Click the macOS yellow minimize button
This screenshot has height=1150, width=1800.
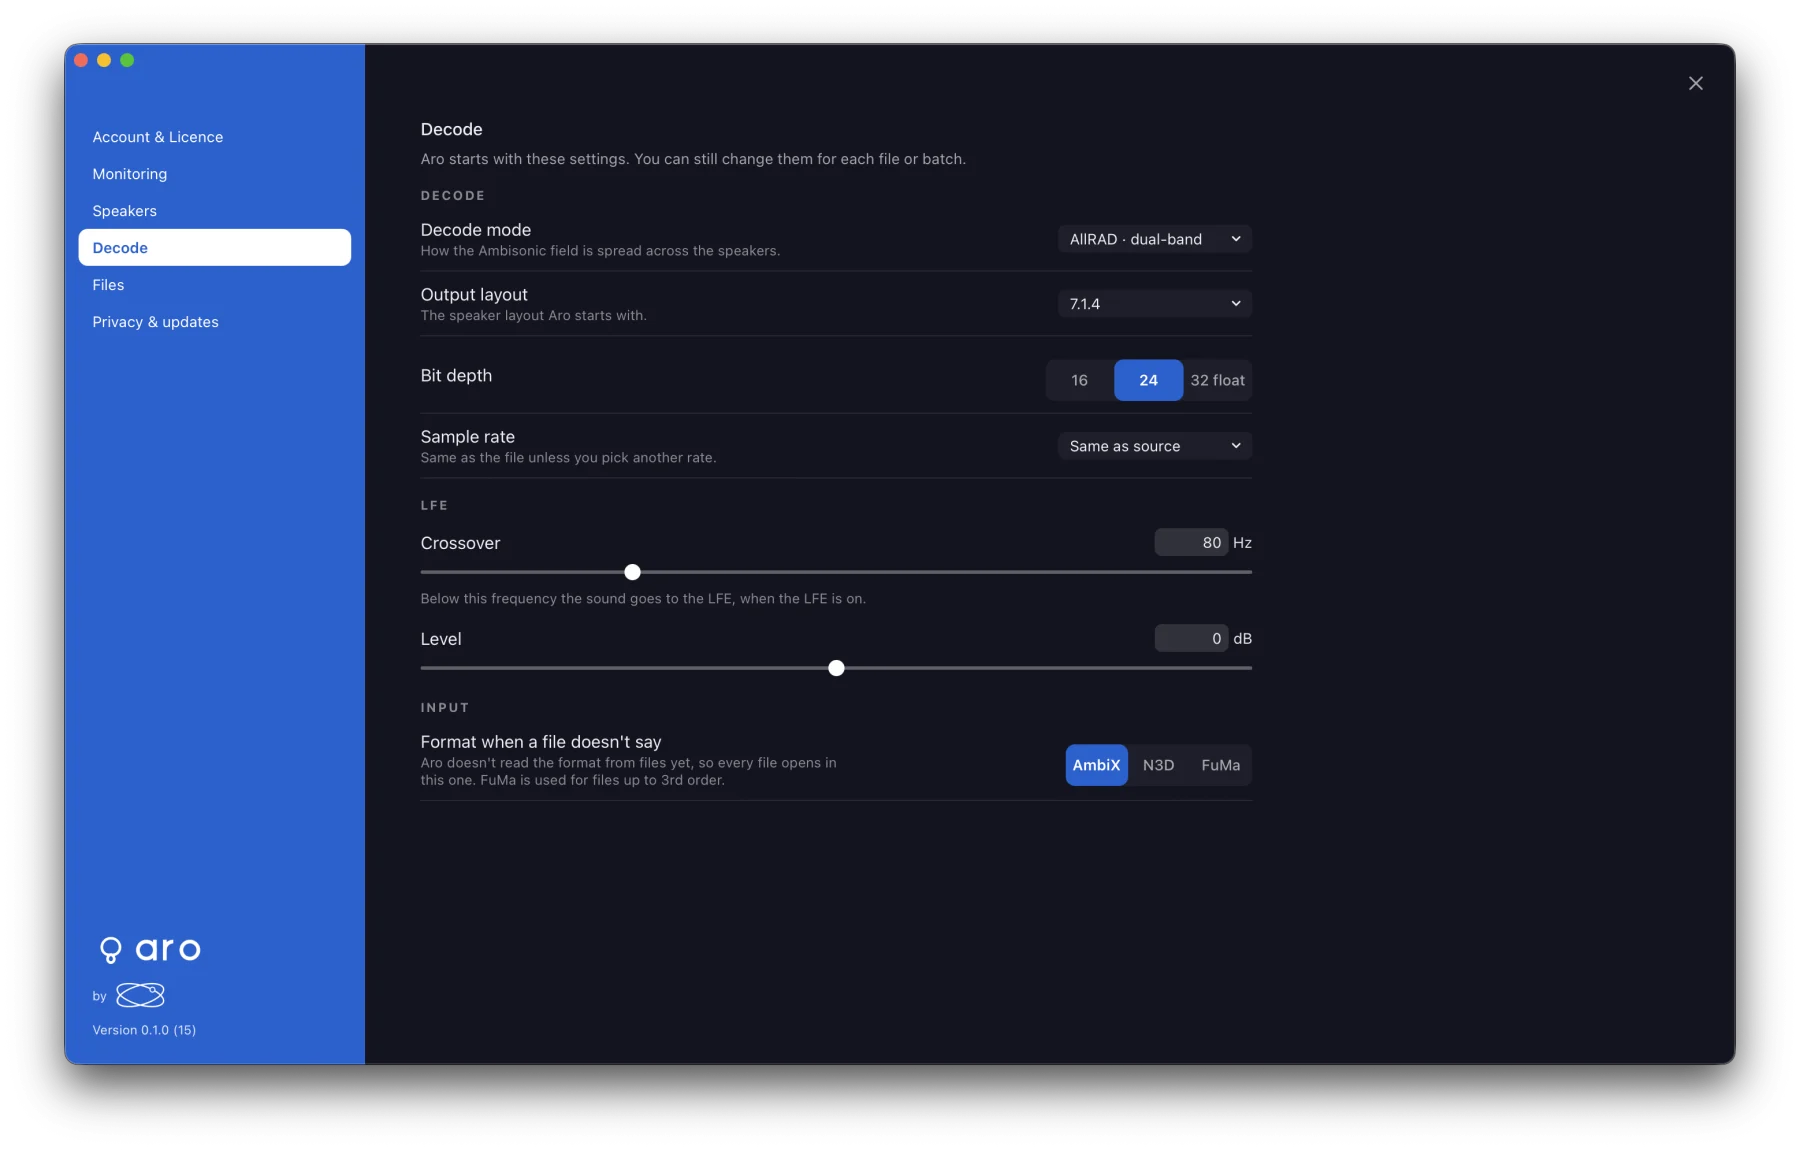[104, 60]
